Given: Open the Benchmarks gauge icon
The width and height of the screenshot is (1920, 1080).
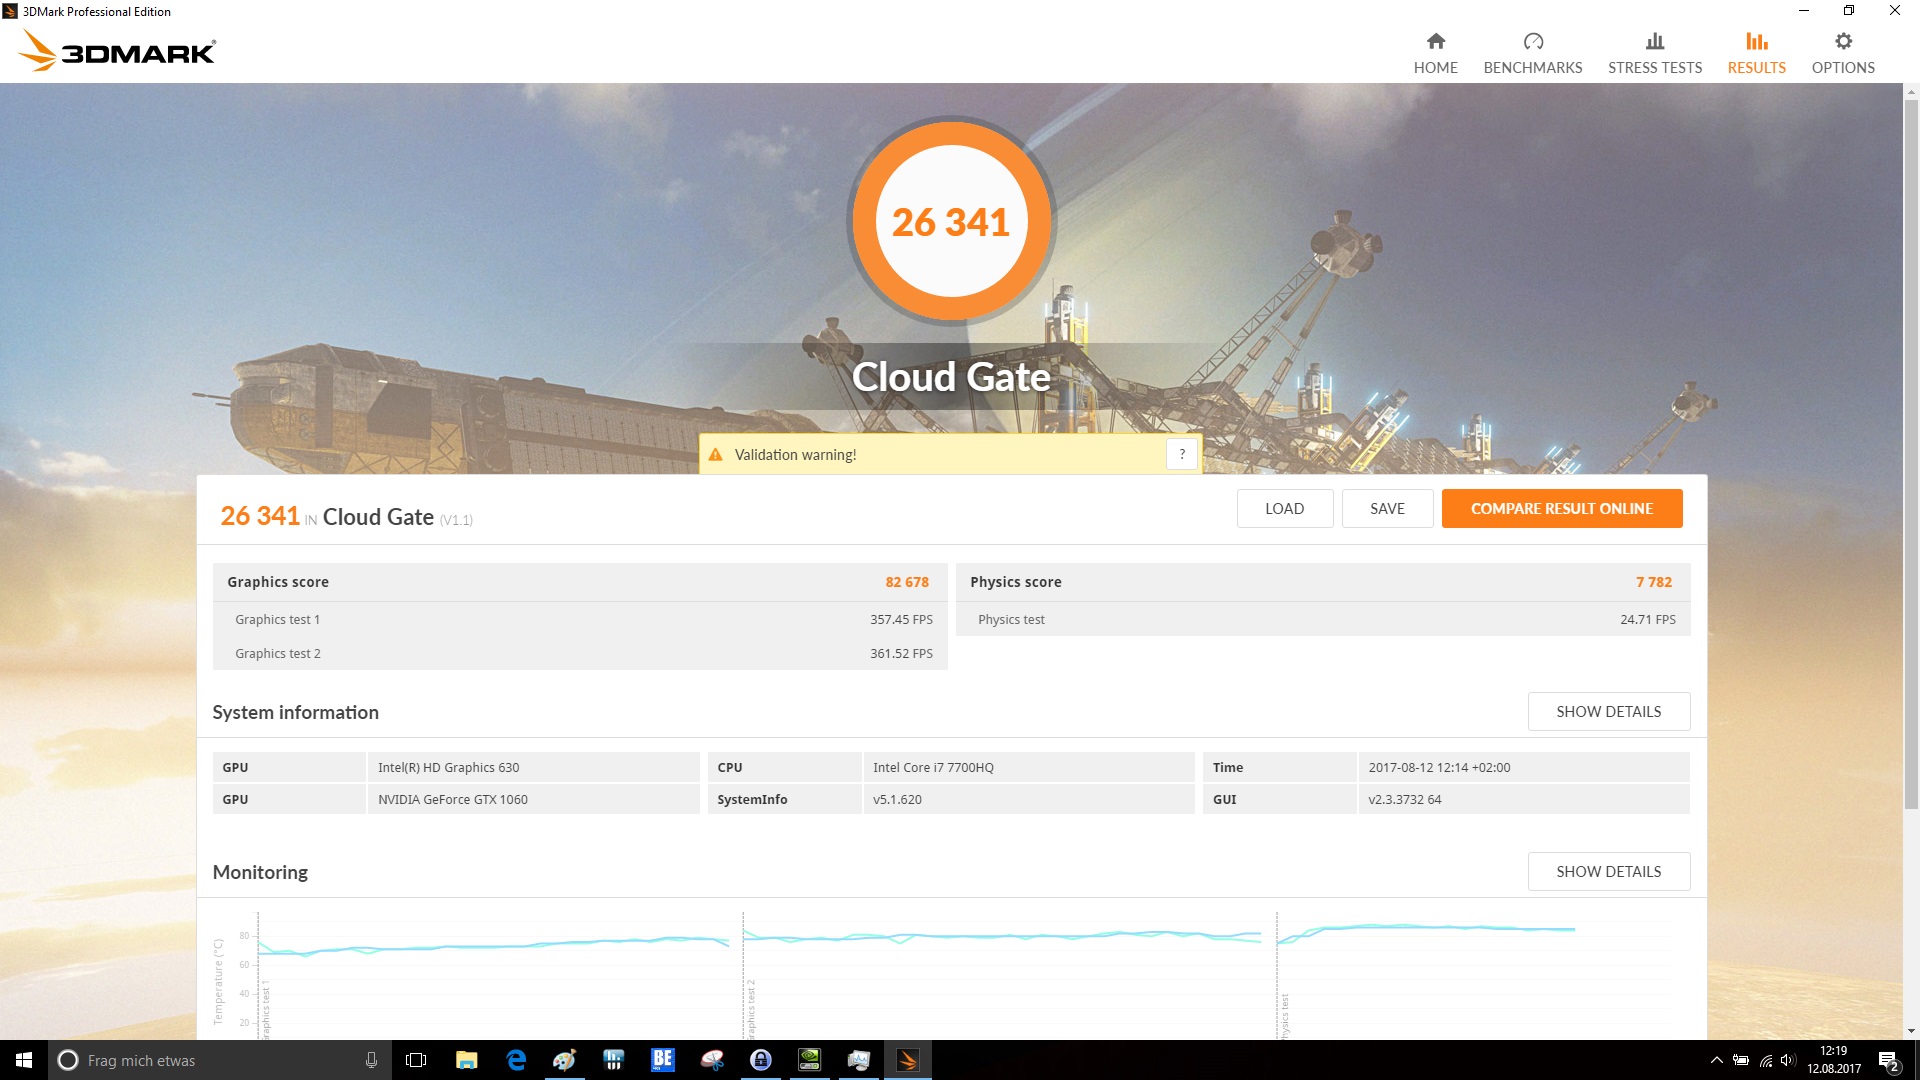Looking at the screenshot, I should tap(1532, 42).
